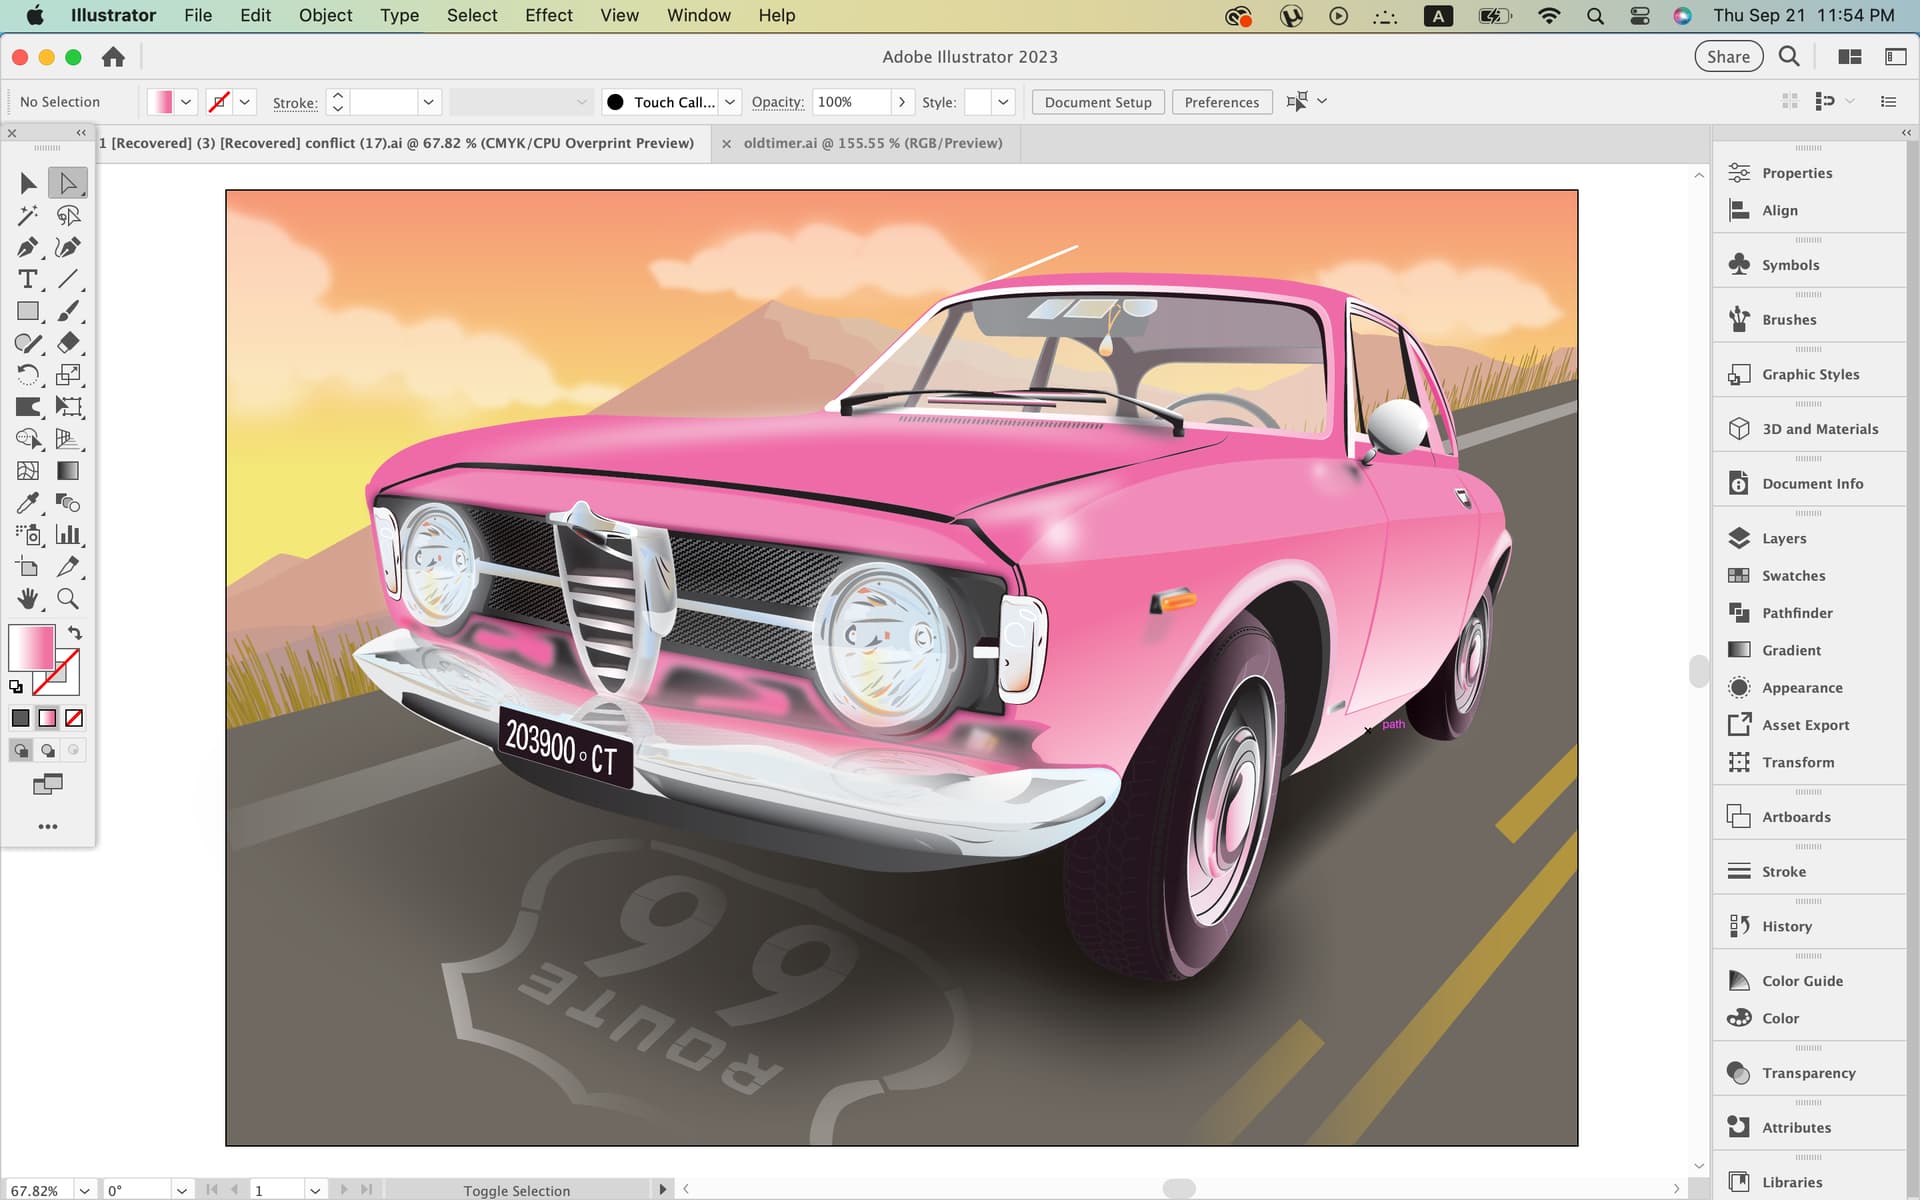Select the Eyedropper tool

[28, 503]
